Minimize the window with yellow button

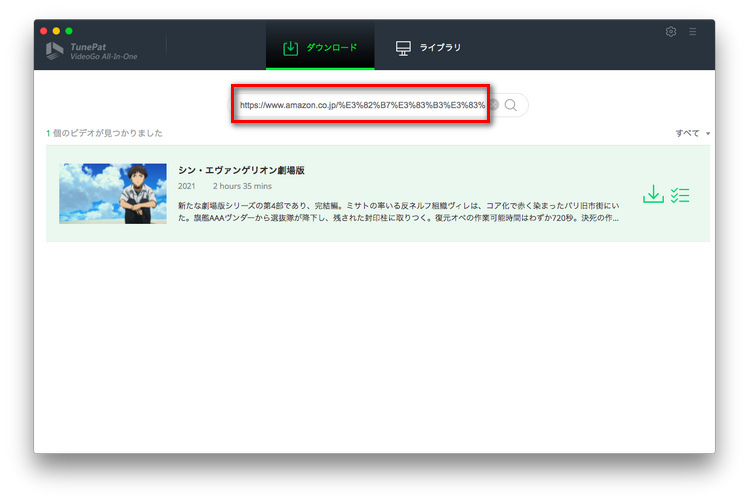click(56, 31)
